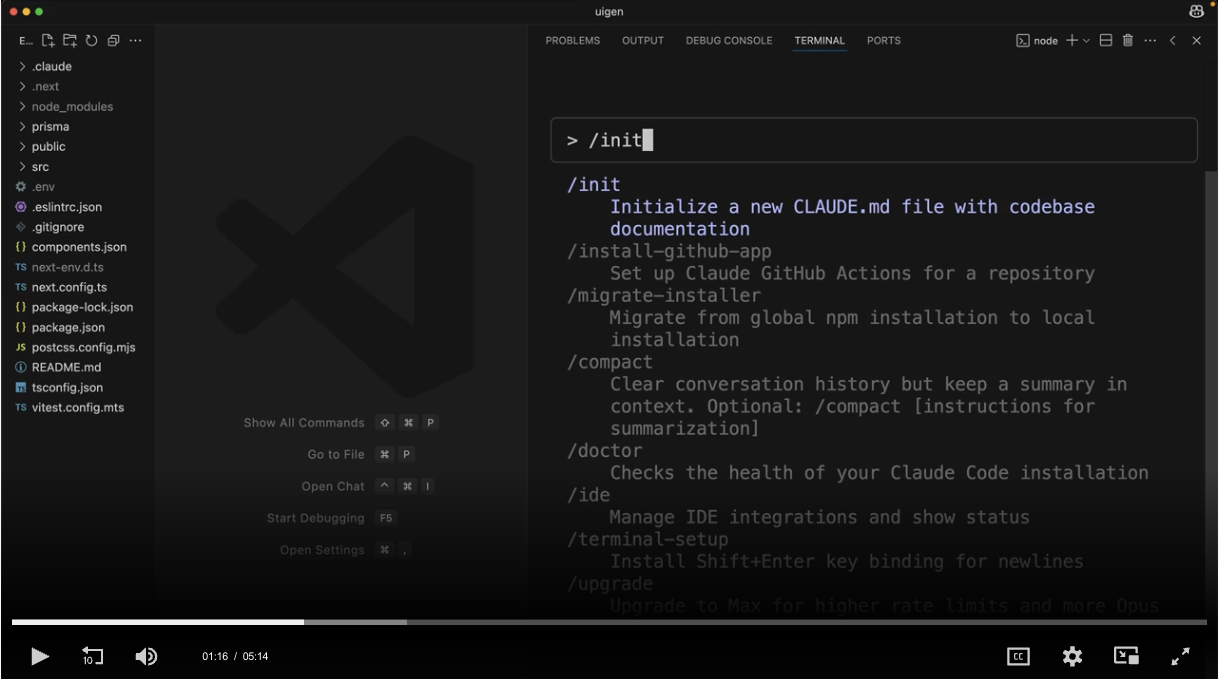The width and height of the screenshot is (1219, 679).
Task: Switch to the PROBLEMS tab
Action: [x=573, y=41]
